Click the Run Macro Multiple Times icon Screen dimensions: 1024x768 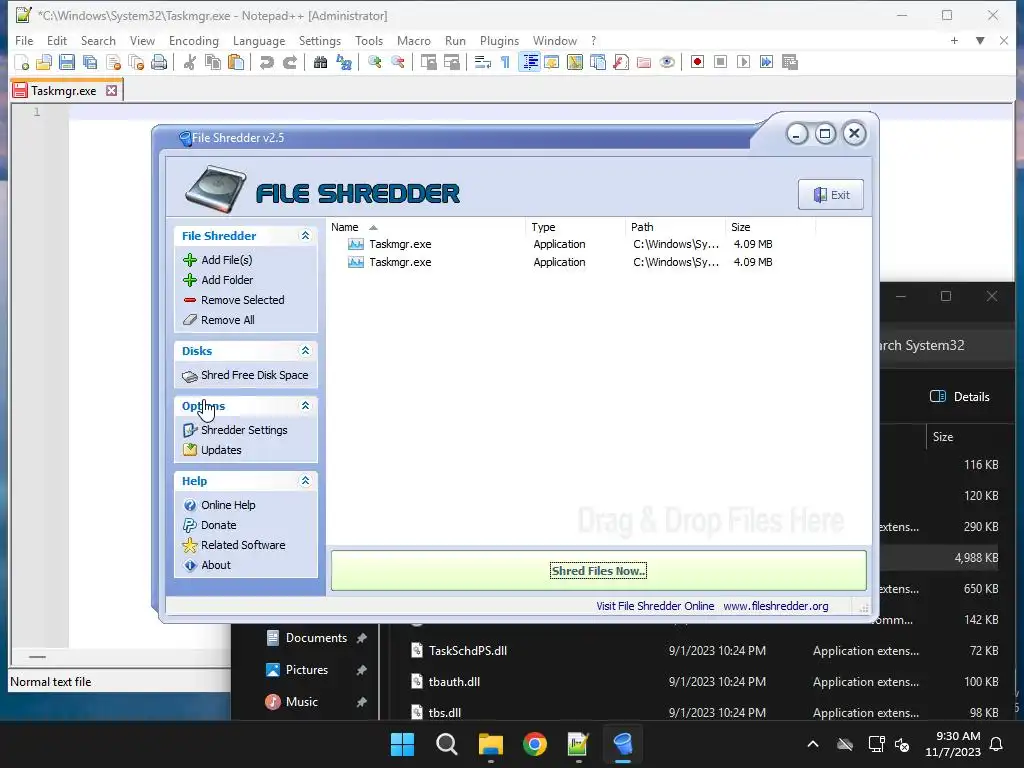pyautogui.click(x=767, y=62)
